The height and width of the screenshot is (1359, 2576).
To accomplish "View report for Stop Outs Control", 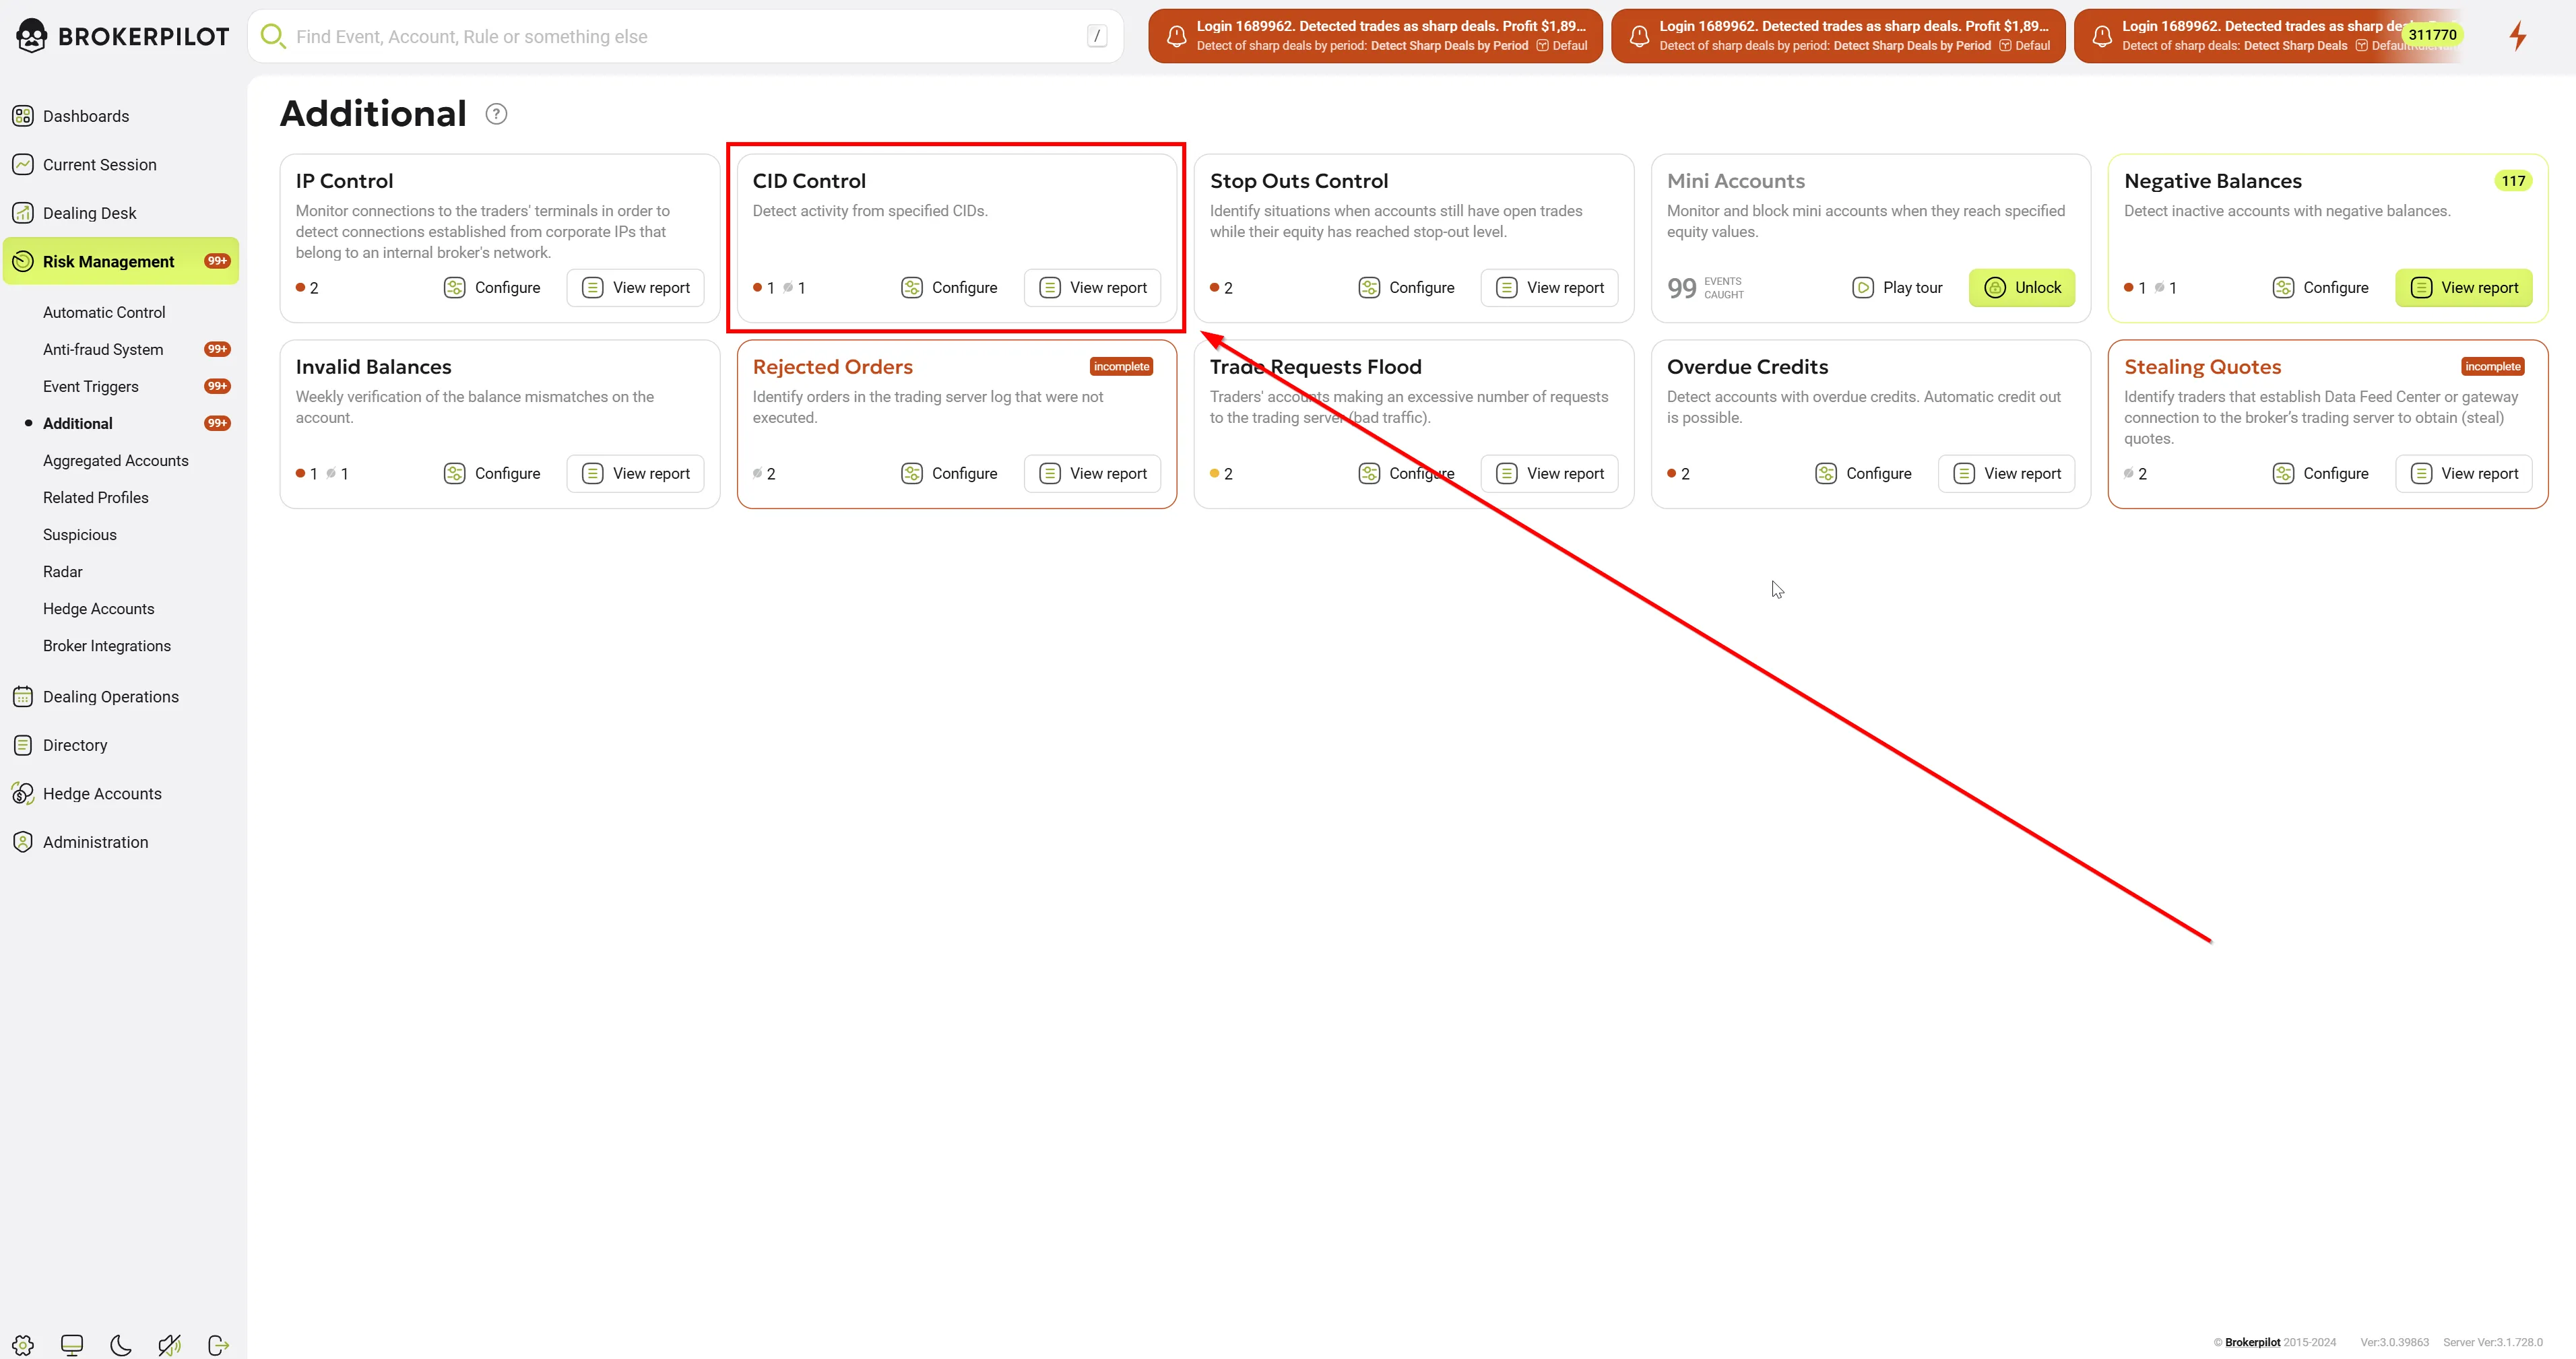I will tap(1550, 288).
